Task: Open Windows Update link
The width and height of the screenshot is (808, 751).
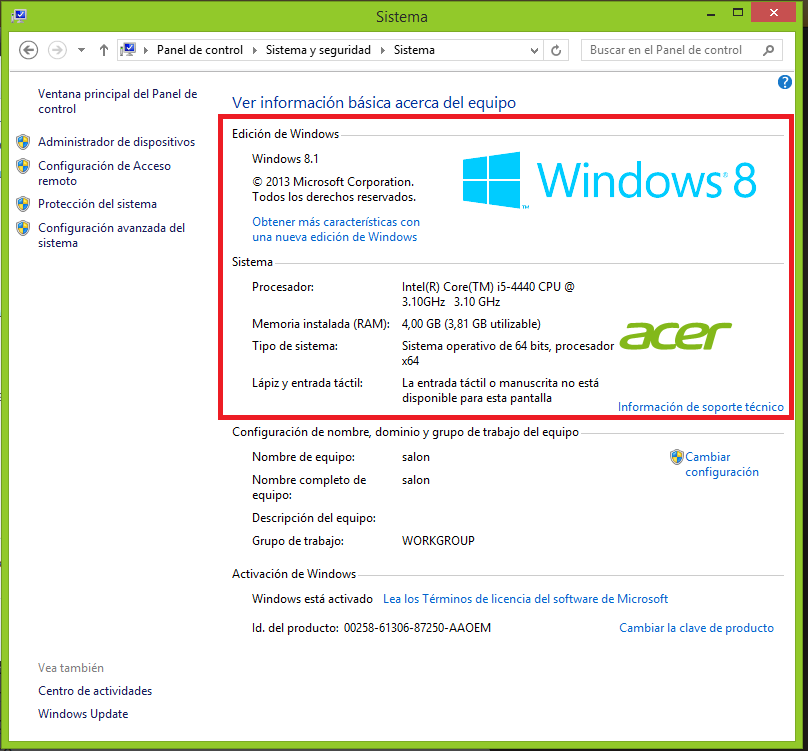Action: [83, 714]
